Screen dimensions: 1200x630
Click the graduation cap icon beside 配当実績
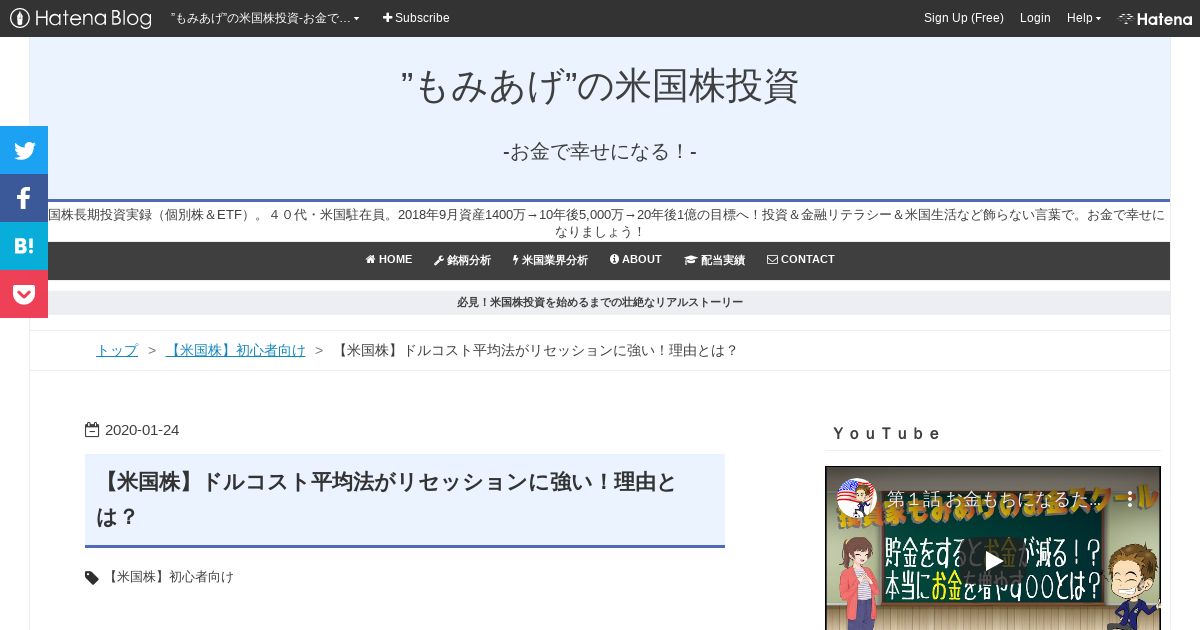[x=690, y=260]
